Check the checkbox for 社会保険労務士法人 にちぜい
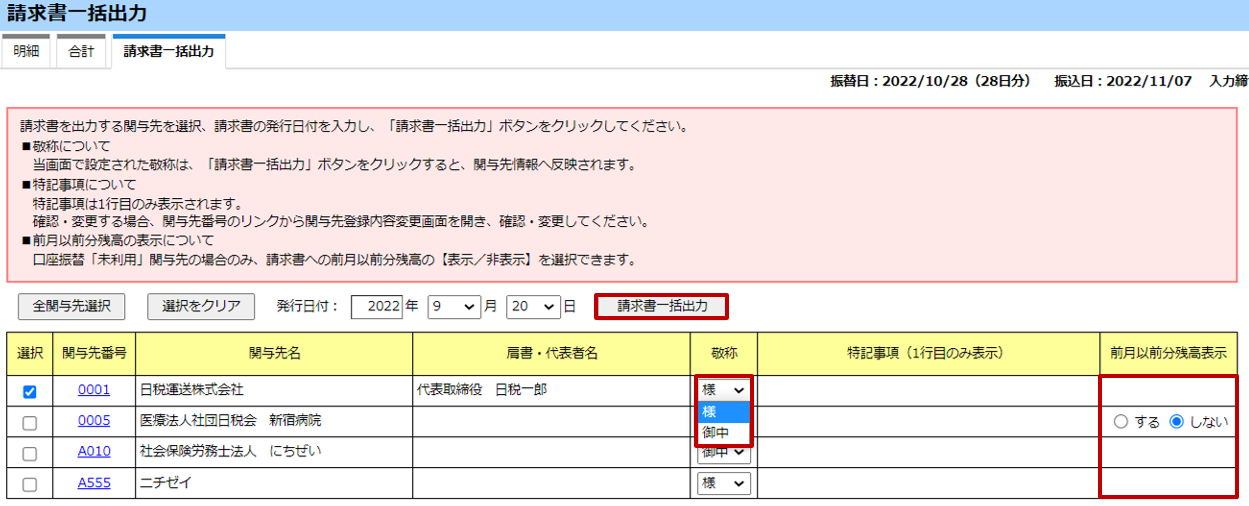The height and width of the screenshot is (506, 1249). [29, 453]
